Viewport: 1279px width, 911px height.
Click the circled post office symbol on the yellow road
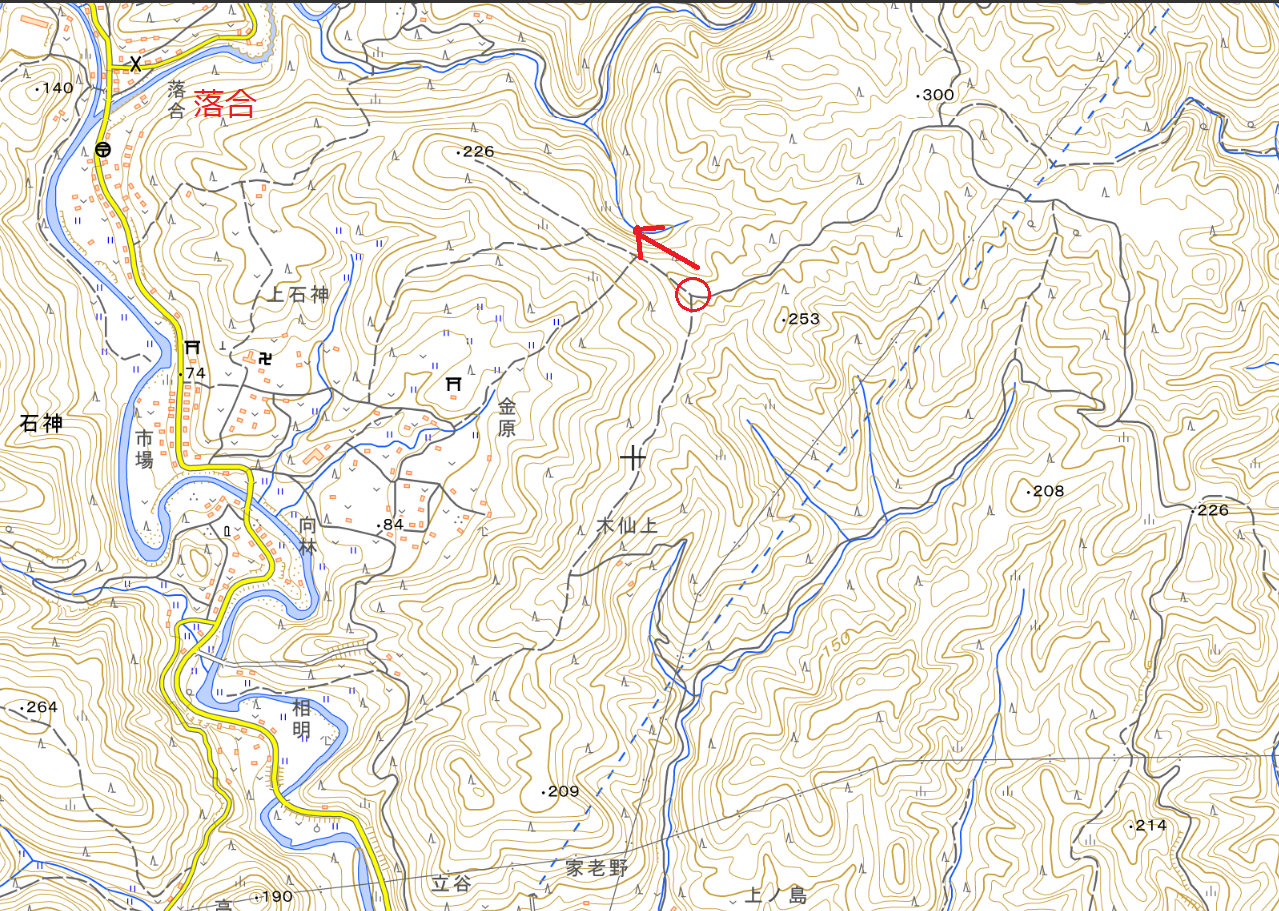click(103, 149)
